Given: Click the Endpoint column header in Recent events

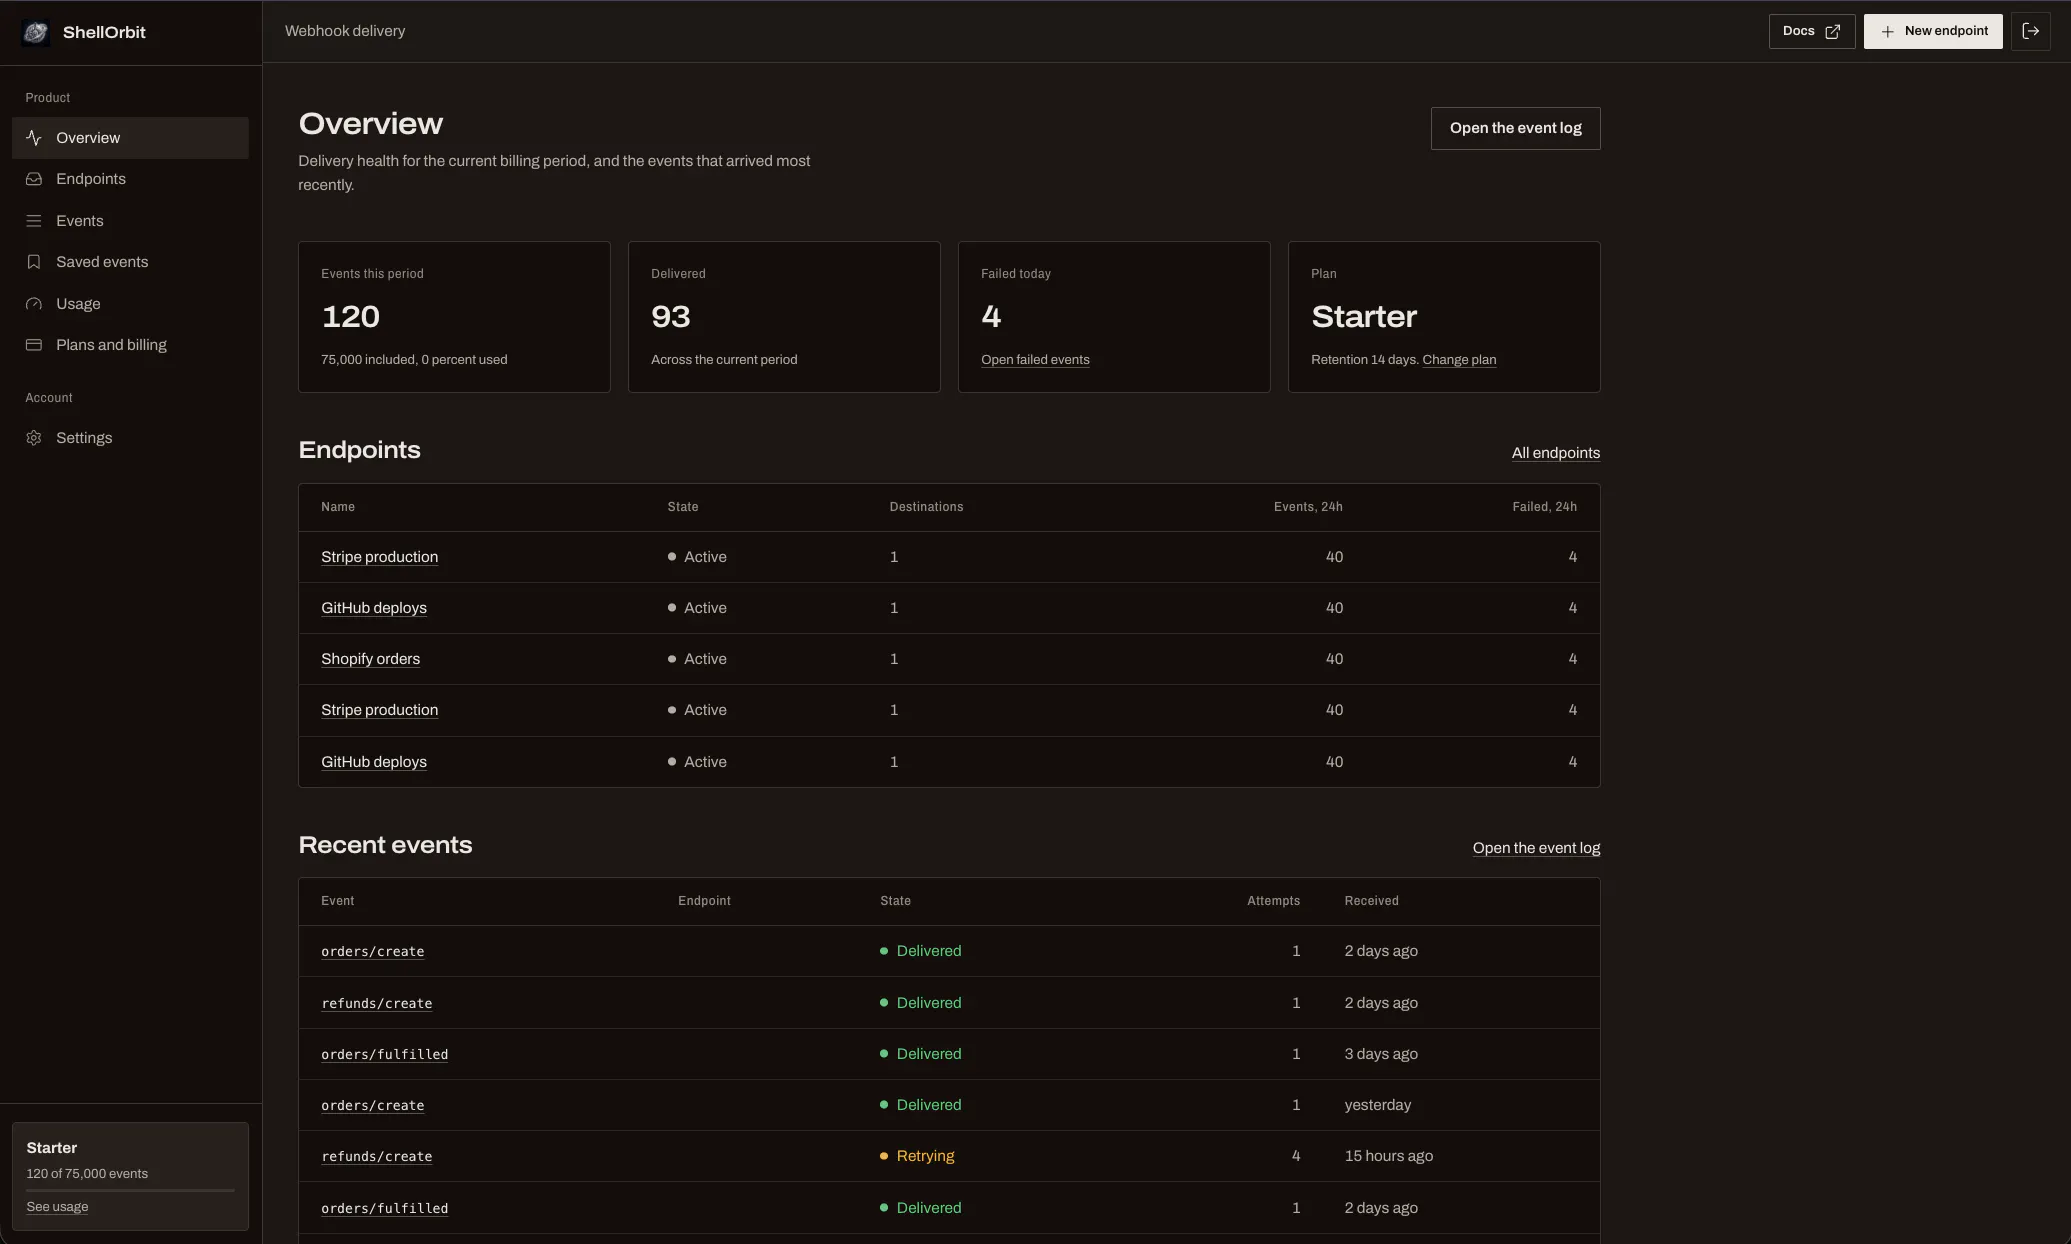Looking at the screenshot, I should click(x=704, y=901).
